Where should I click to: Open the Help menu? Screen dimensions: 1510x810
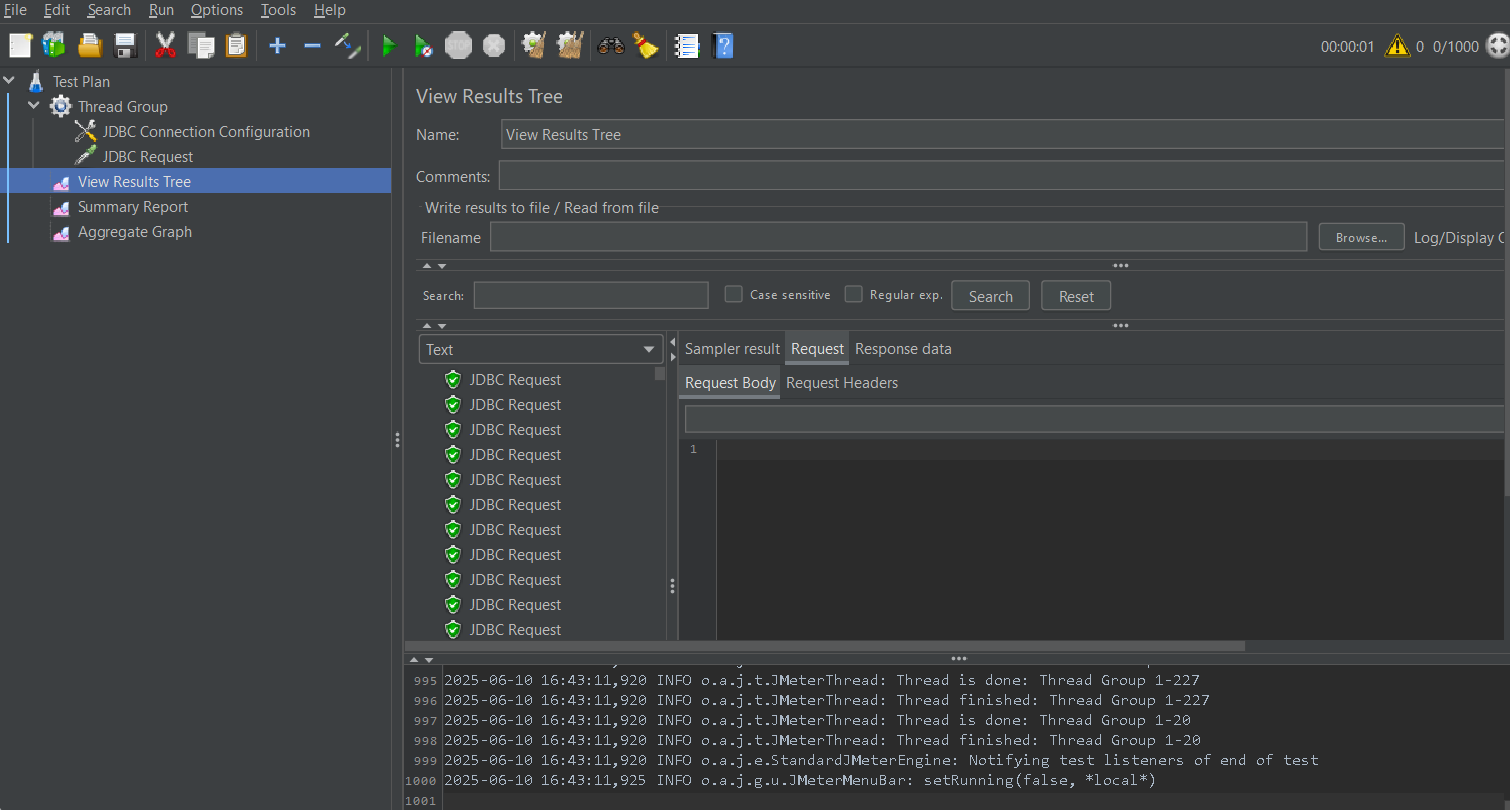[329, 10]
